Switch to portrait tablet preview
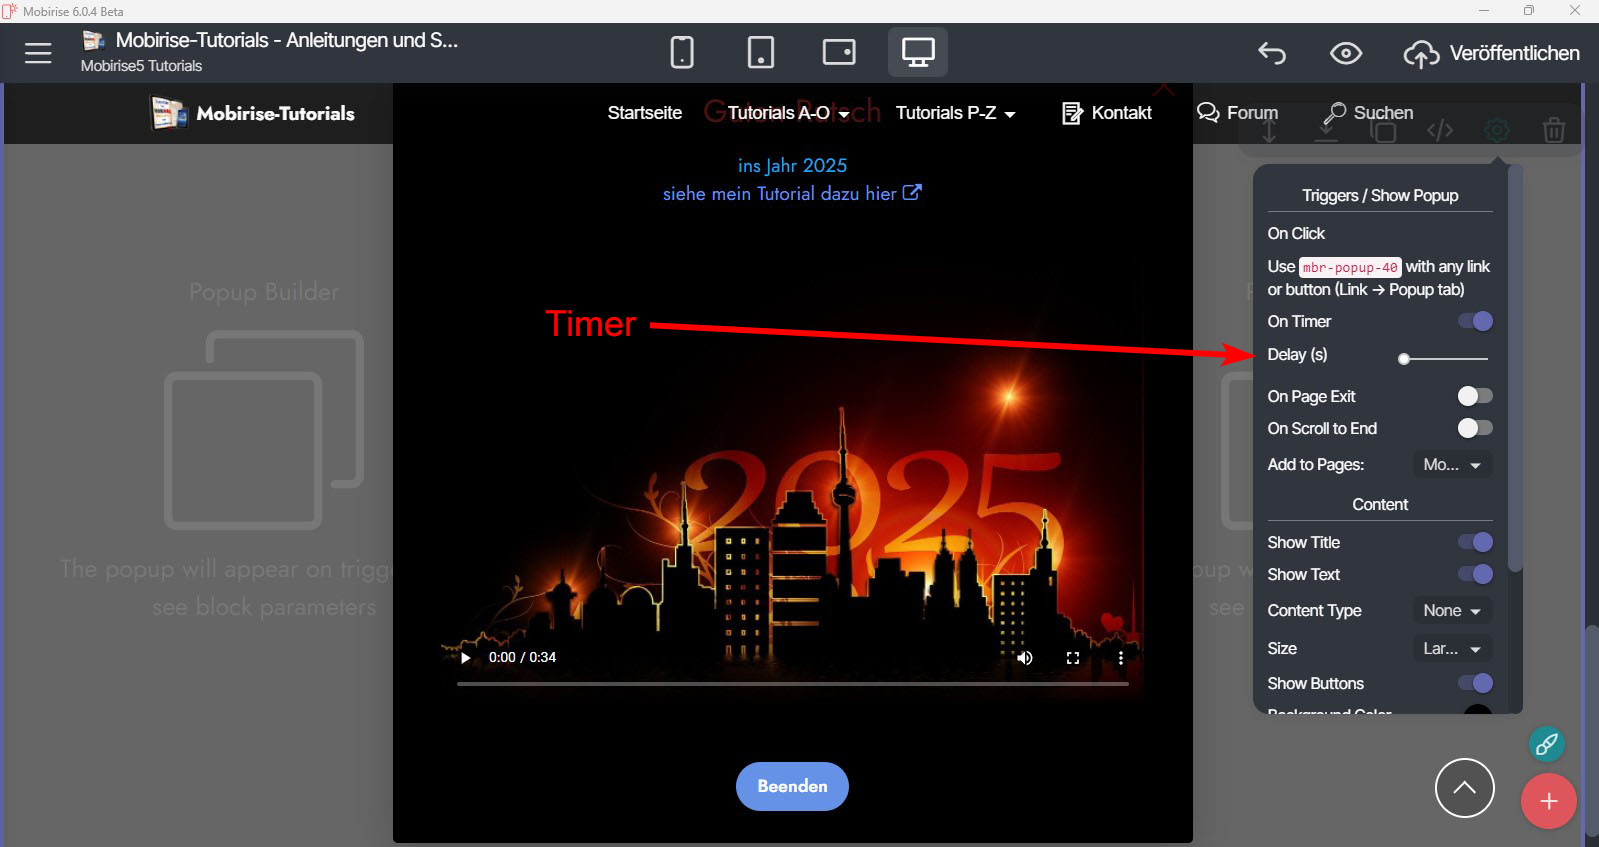This screenshot has width=1599, height=847. pos(761,52)
